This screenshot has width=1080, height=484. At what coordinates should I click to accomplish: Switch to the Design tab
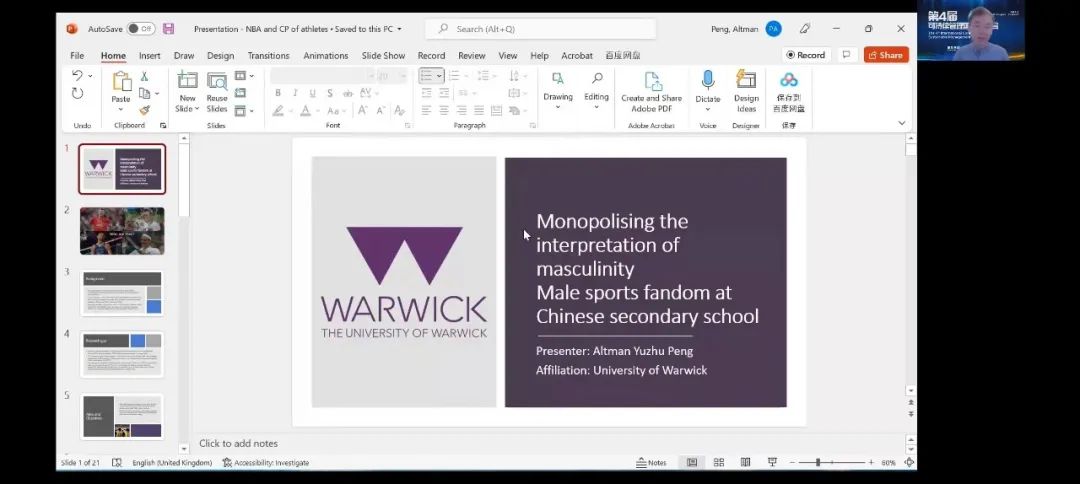point(220,55)
